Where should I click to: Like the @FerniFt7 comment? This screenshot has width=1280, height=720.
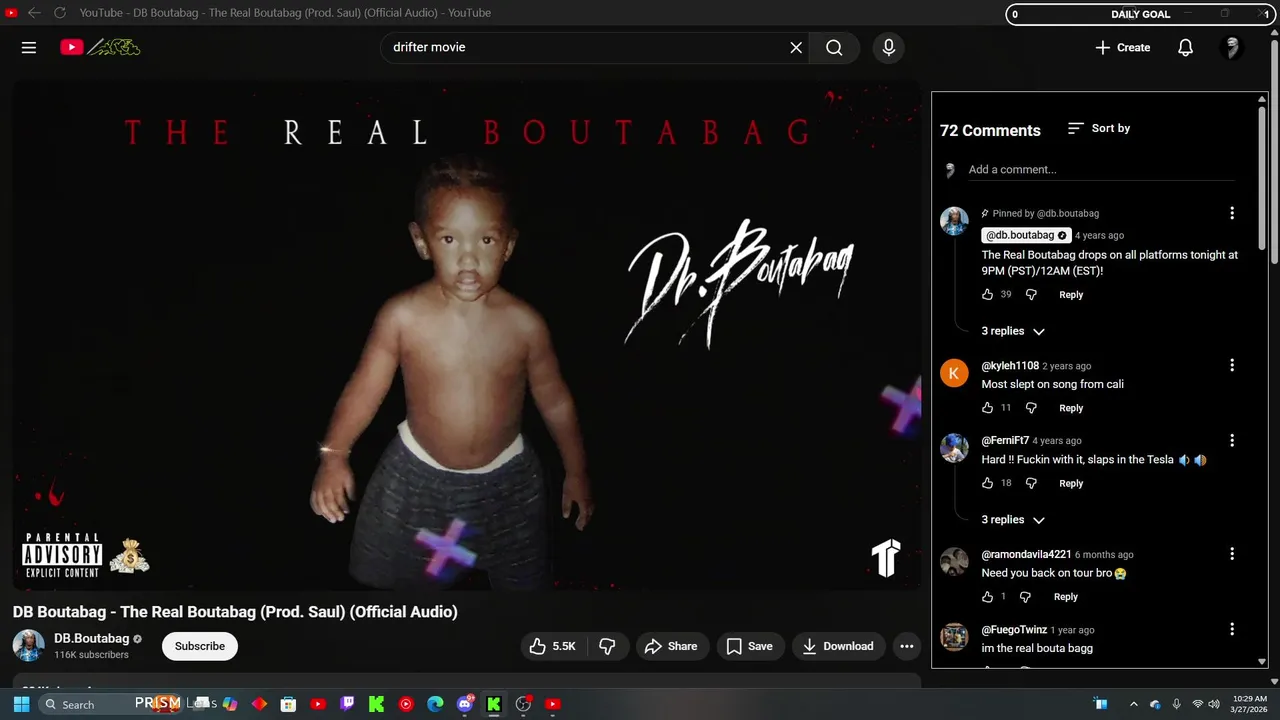coord(987,483)
